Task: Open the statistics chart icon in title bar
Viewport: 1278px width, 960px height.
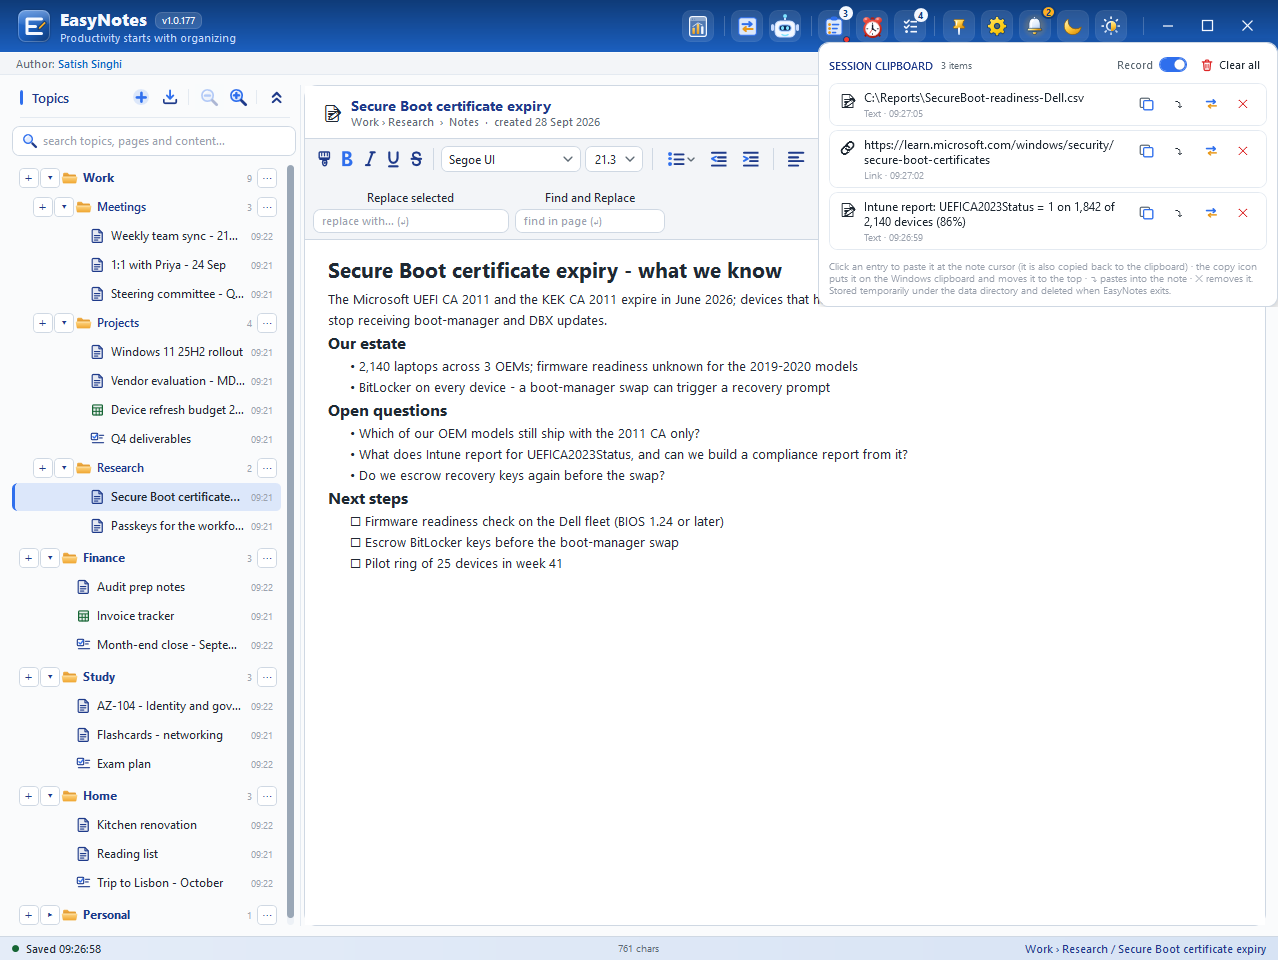Action: click(698, 26)
